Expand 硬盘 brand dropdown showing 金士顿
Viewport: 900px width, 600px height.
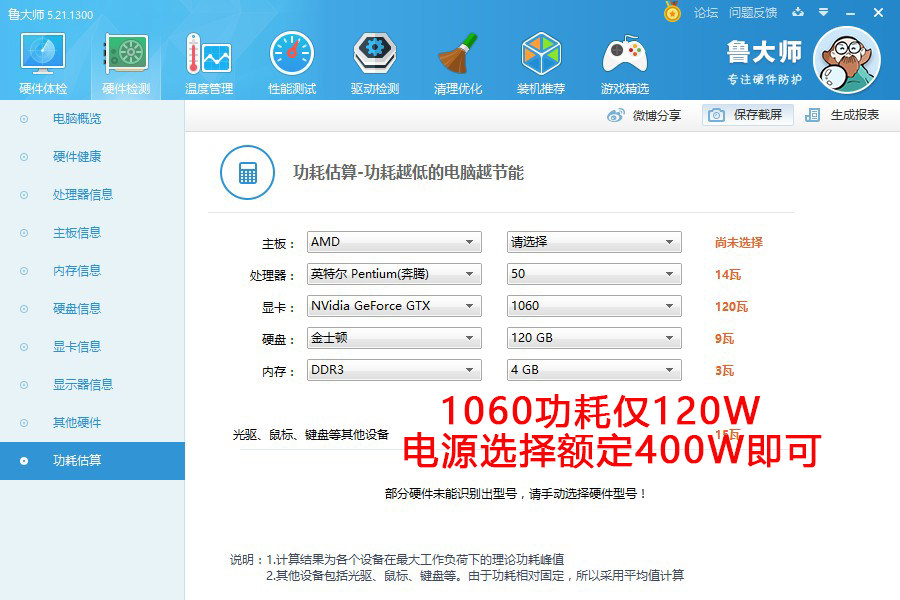[394, 338]
